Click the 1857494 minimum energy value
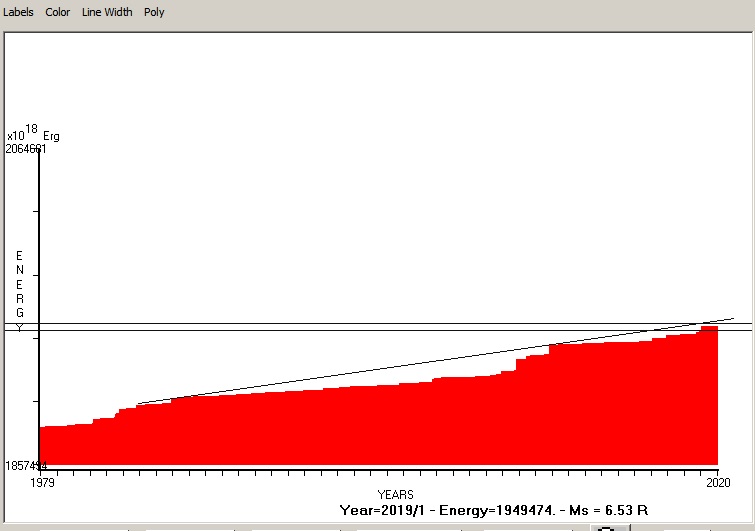 [26, 467]
